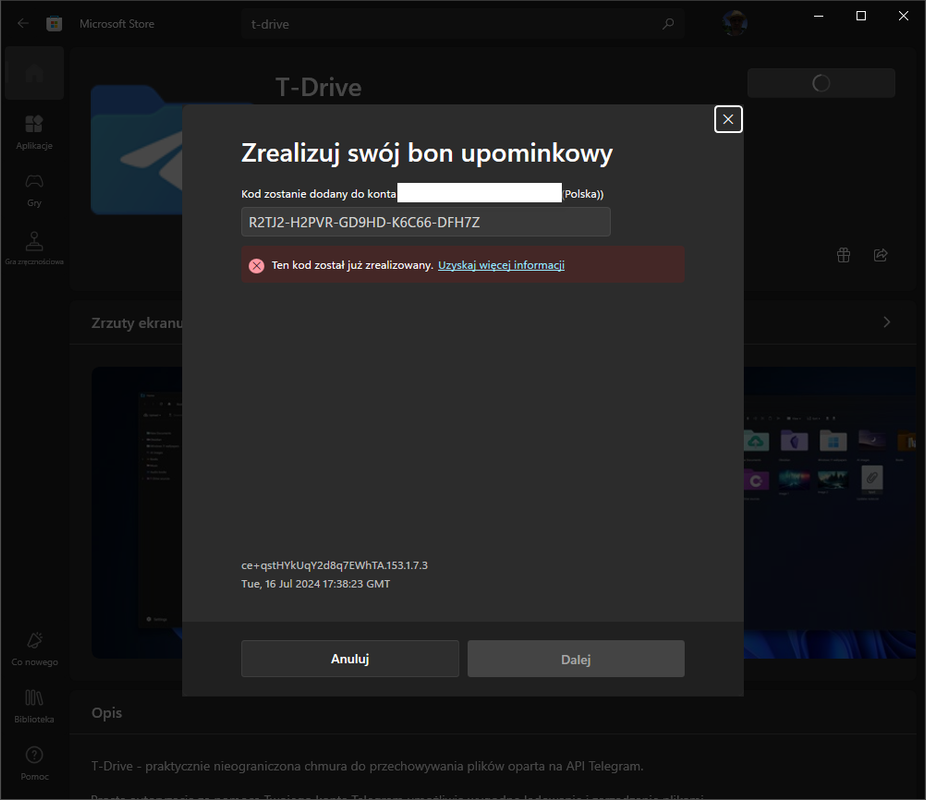Click the Zrealizuj swój bon upominkowy heading
926x800 pixels.
point(427,153)
